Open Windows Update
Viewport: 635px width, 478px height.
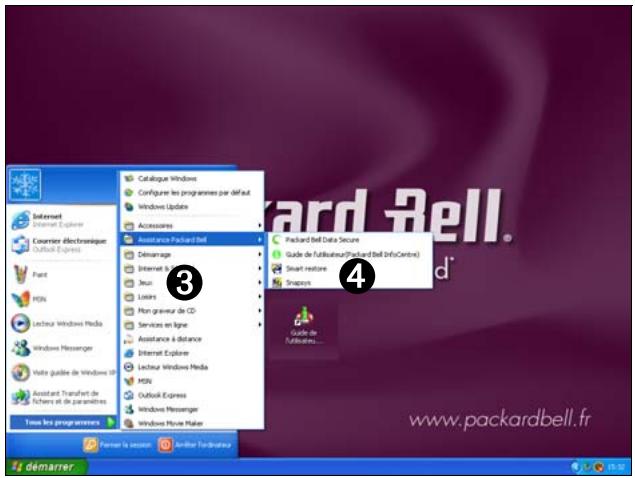pos(192,207)
